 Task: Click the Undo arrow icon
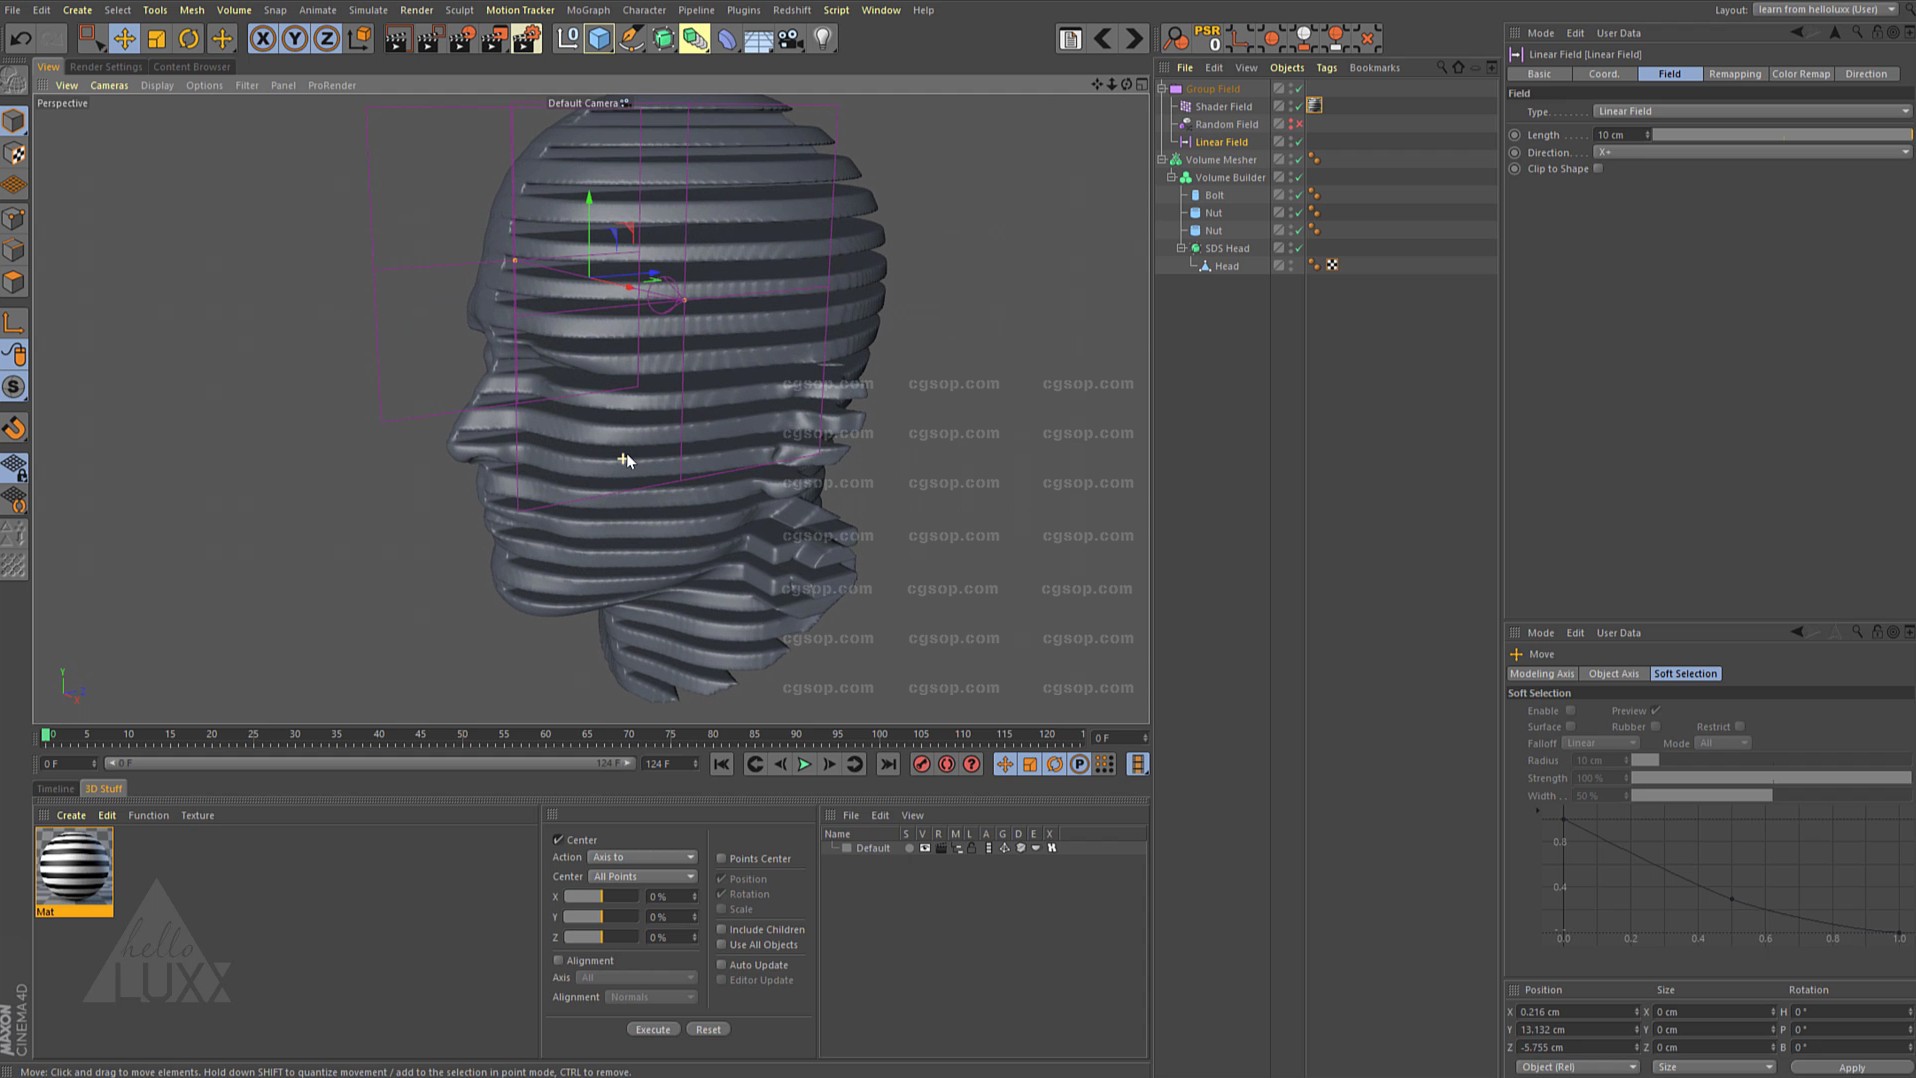(x=21, y=39)
